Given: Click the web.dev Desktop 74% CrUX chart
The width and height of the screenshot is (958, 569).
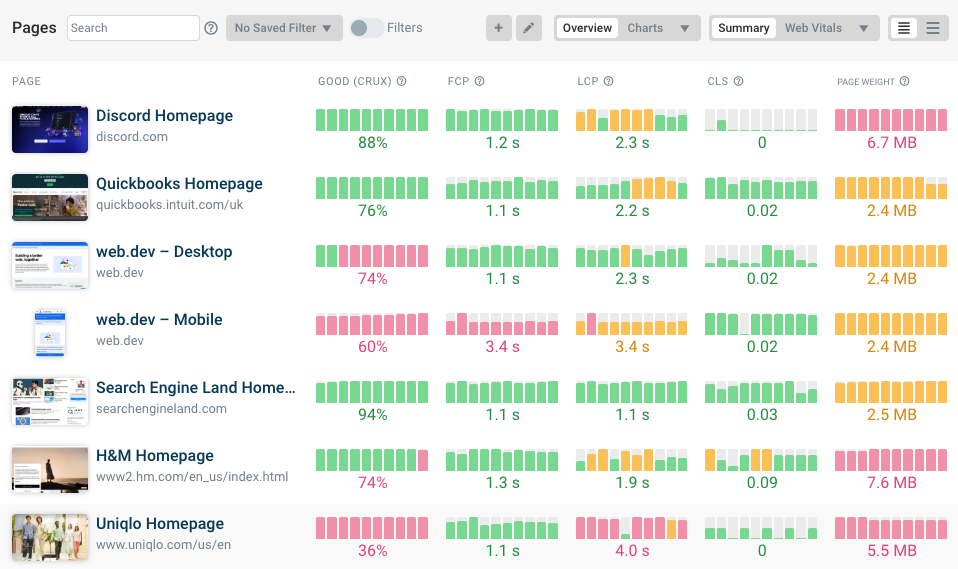Looking at the screenshot, I should 372,256.
